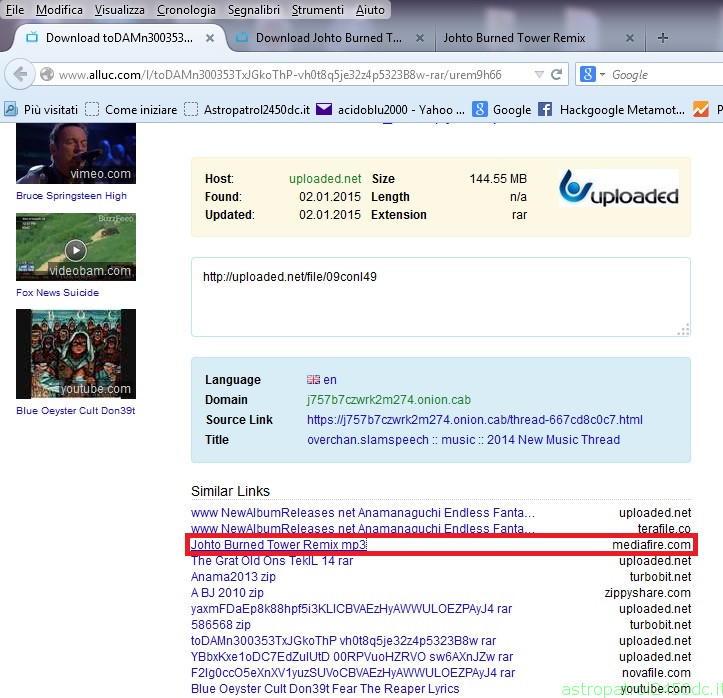This screenshot has width=723, height=698.
Task: Click the zippyshare.com host text
Action: click(x=647, y=592)
